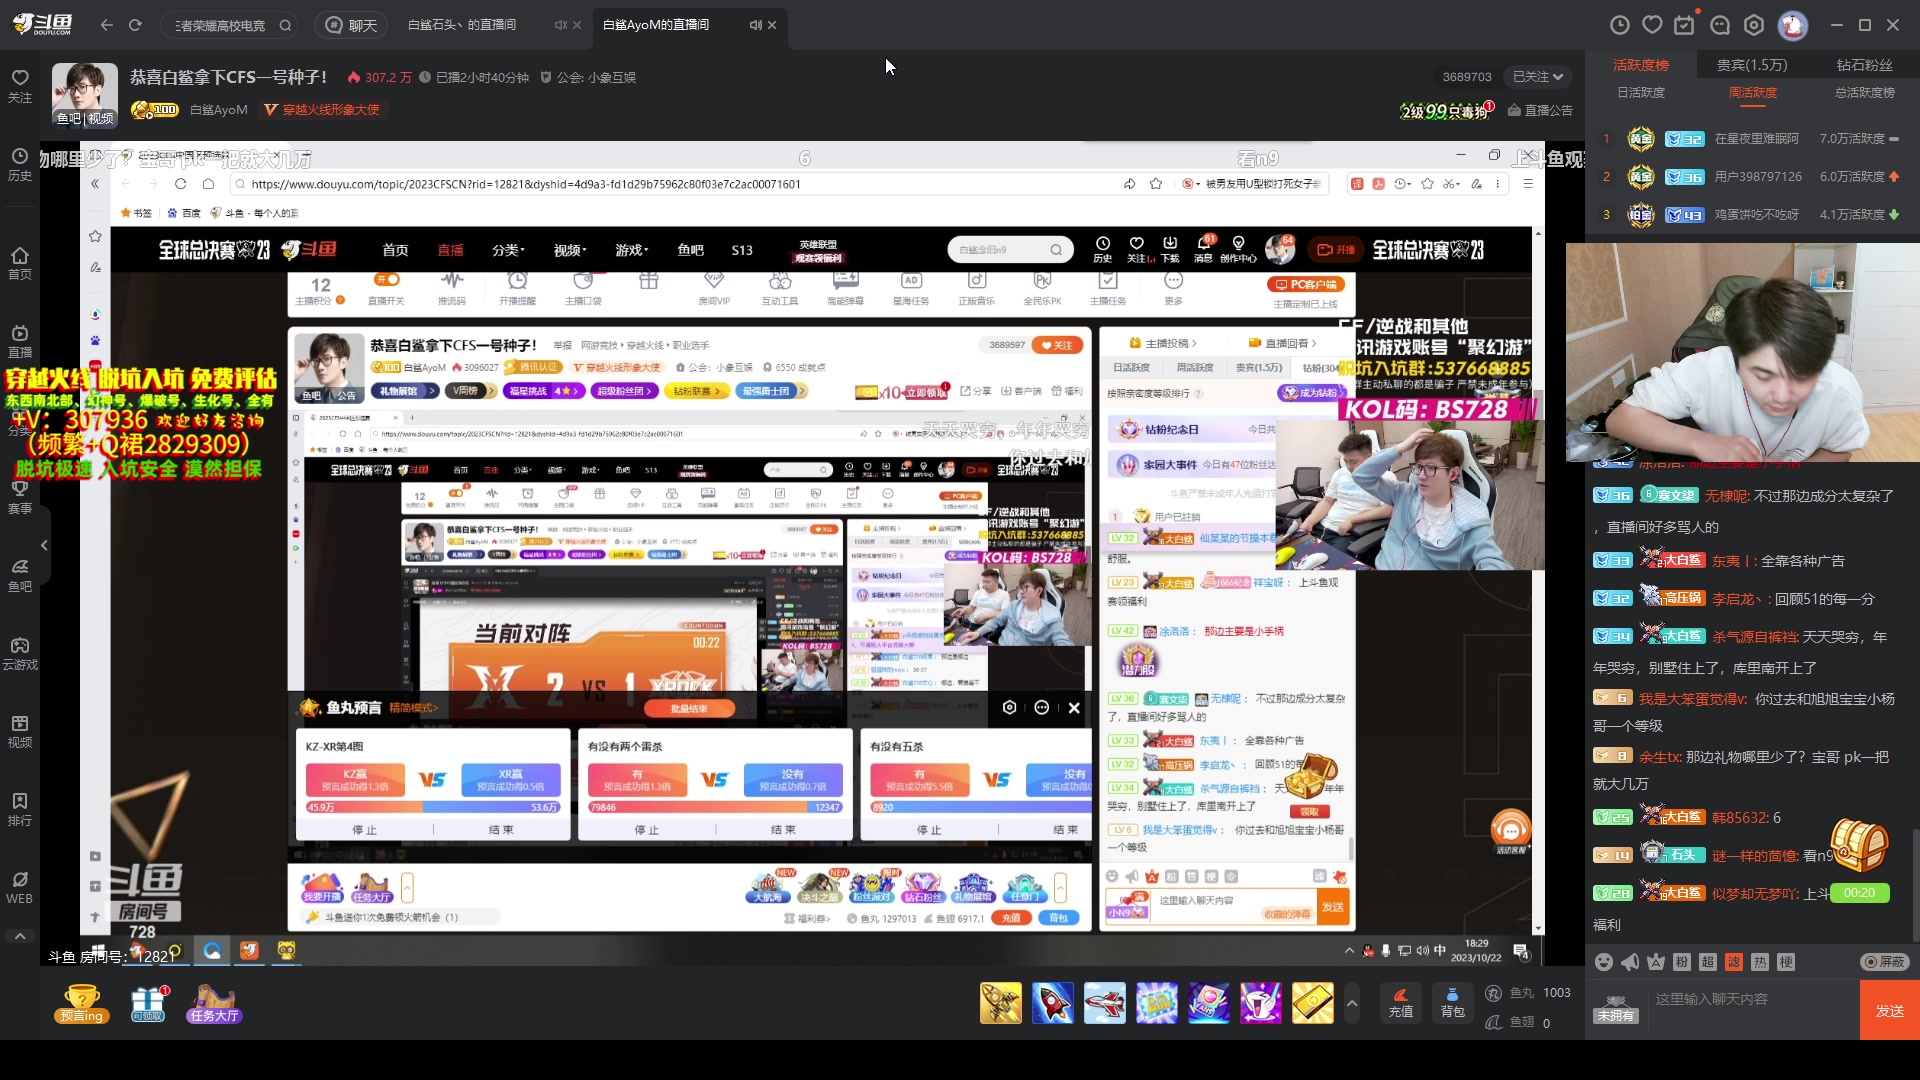Switch to 活跃度榜 tab
1920x1080 pixels.
pyautogui.click(x=1641, y=65)
